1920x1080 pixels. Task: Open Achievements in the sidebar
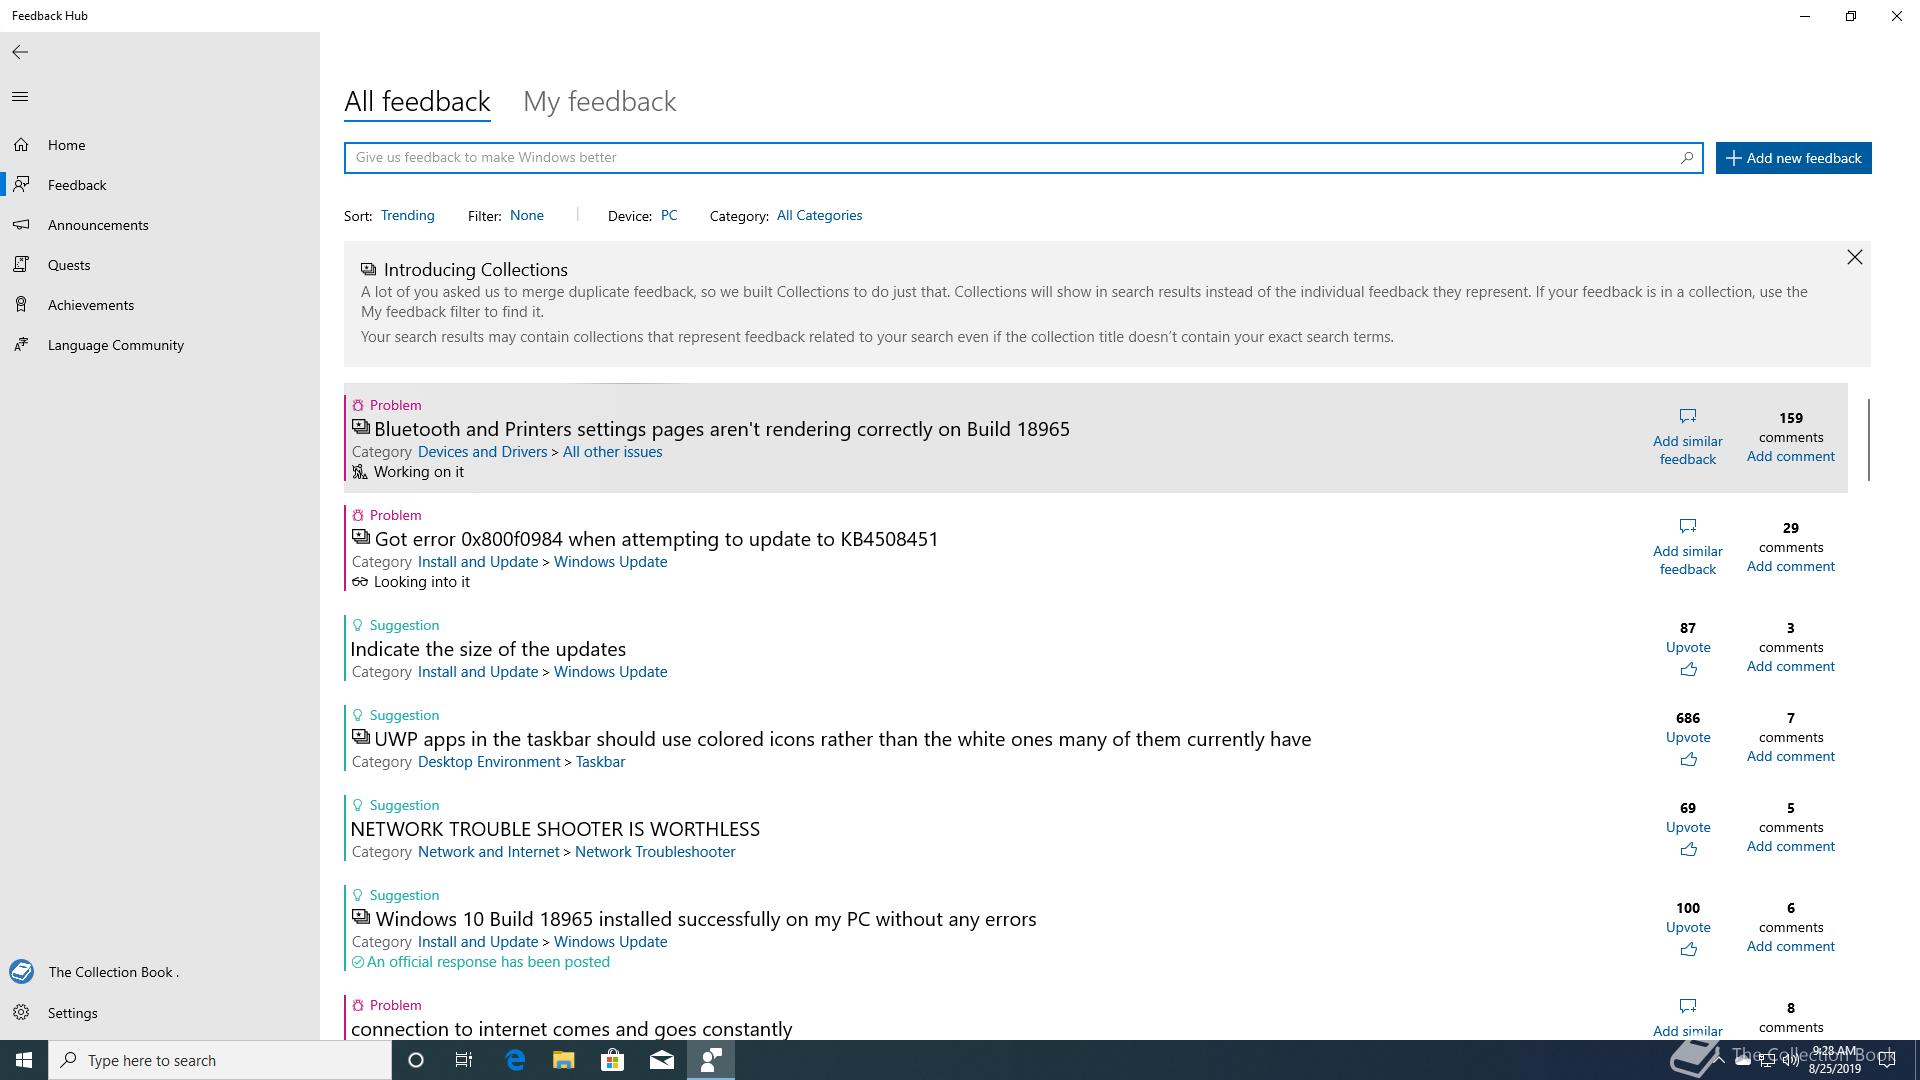(x=160, y=305)
